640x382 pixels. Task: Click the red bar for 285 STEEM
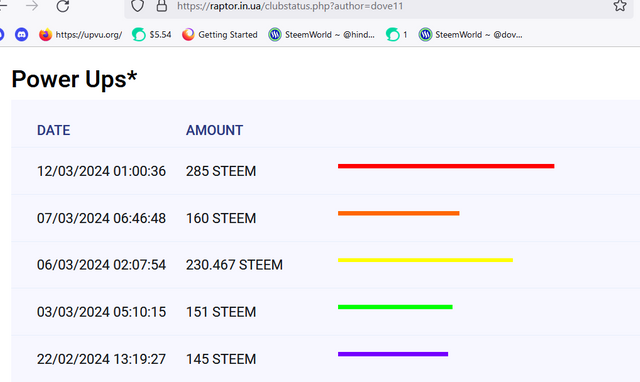click(446, 166)
